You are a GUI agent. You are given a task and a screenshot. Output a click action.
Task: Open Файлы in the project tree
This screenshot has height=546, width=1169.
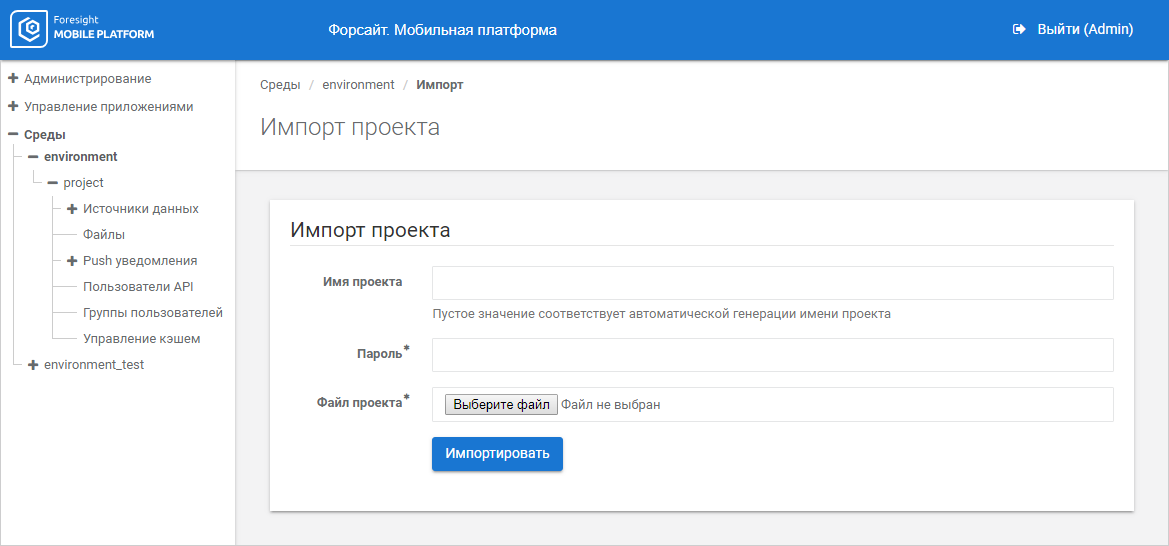point(104,235)
